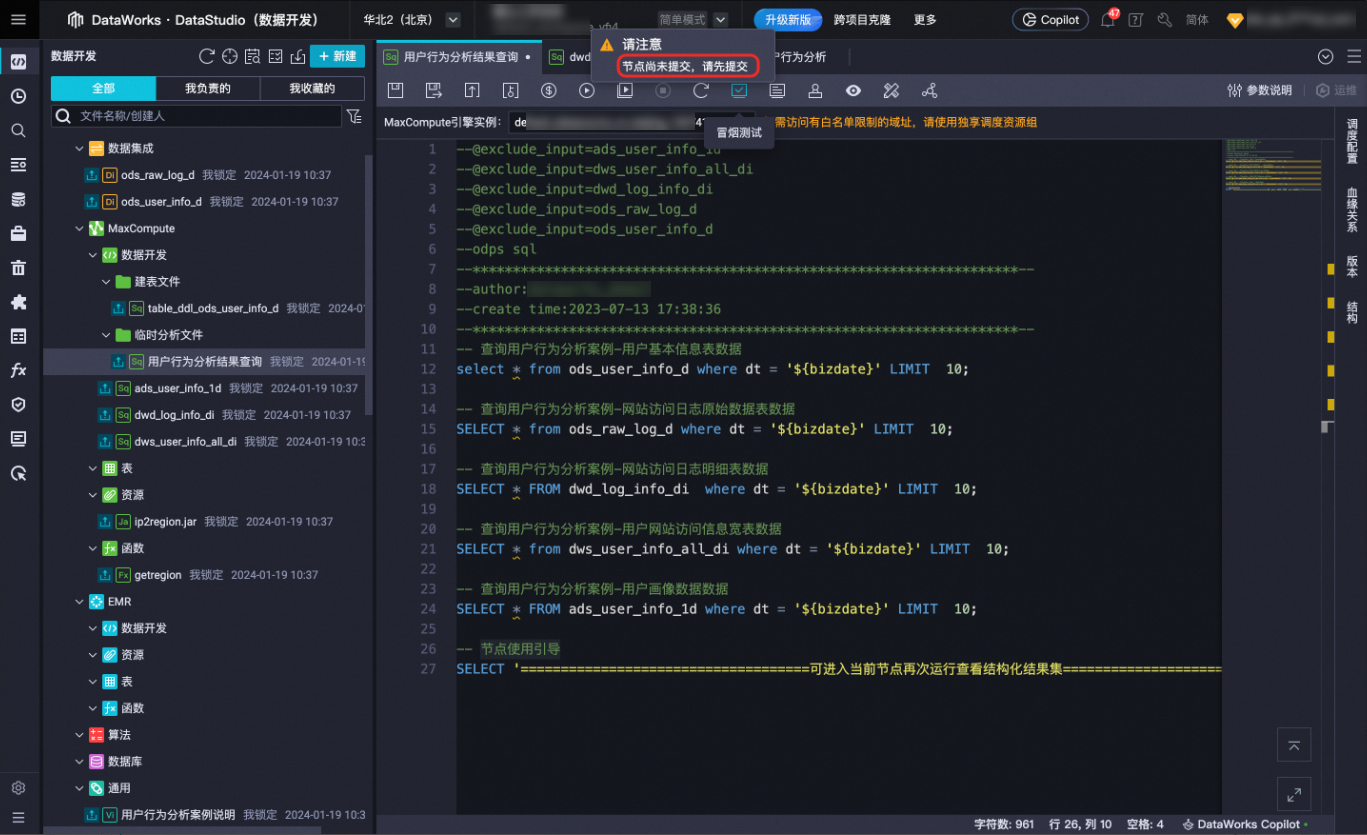Open the toolbox briefcase sidebar icon
The height and width of the screenshot is (835, 1367).
pyautogui.click(x=18, y=234)
